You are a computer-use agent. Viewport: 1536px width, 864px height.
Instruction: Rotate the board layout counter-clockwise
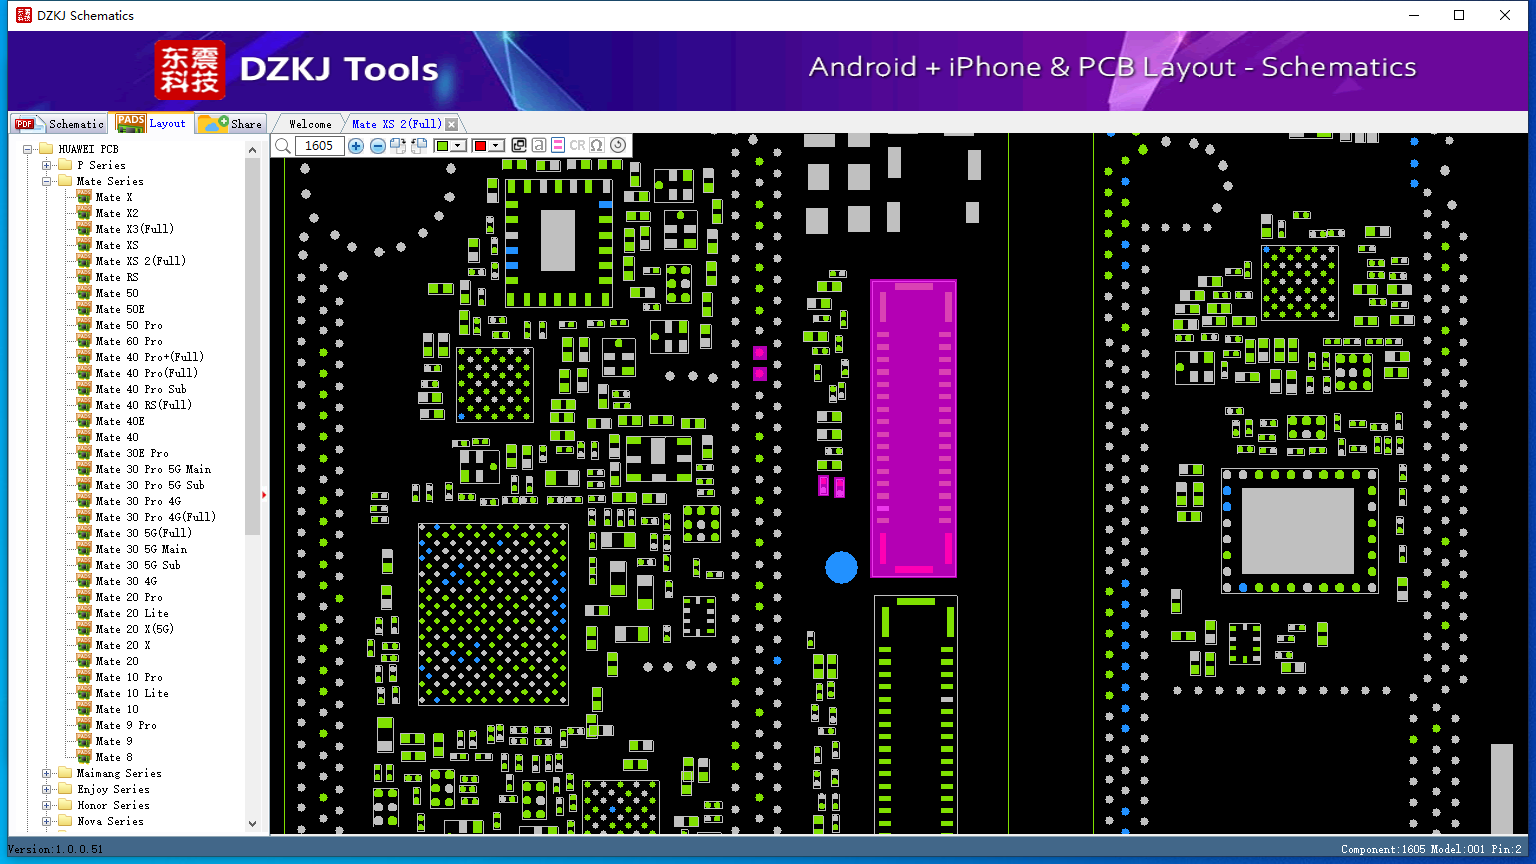pos(419,146)
